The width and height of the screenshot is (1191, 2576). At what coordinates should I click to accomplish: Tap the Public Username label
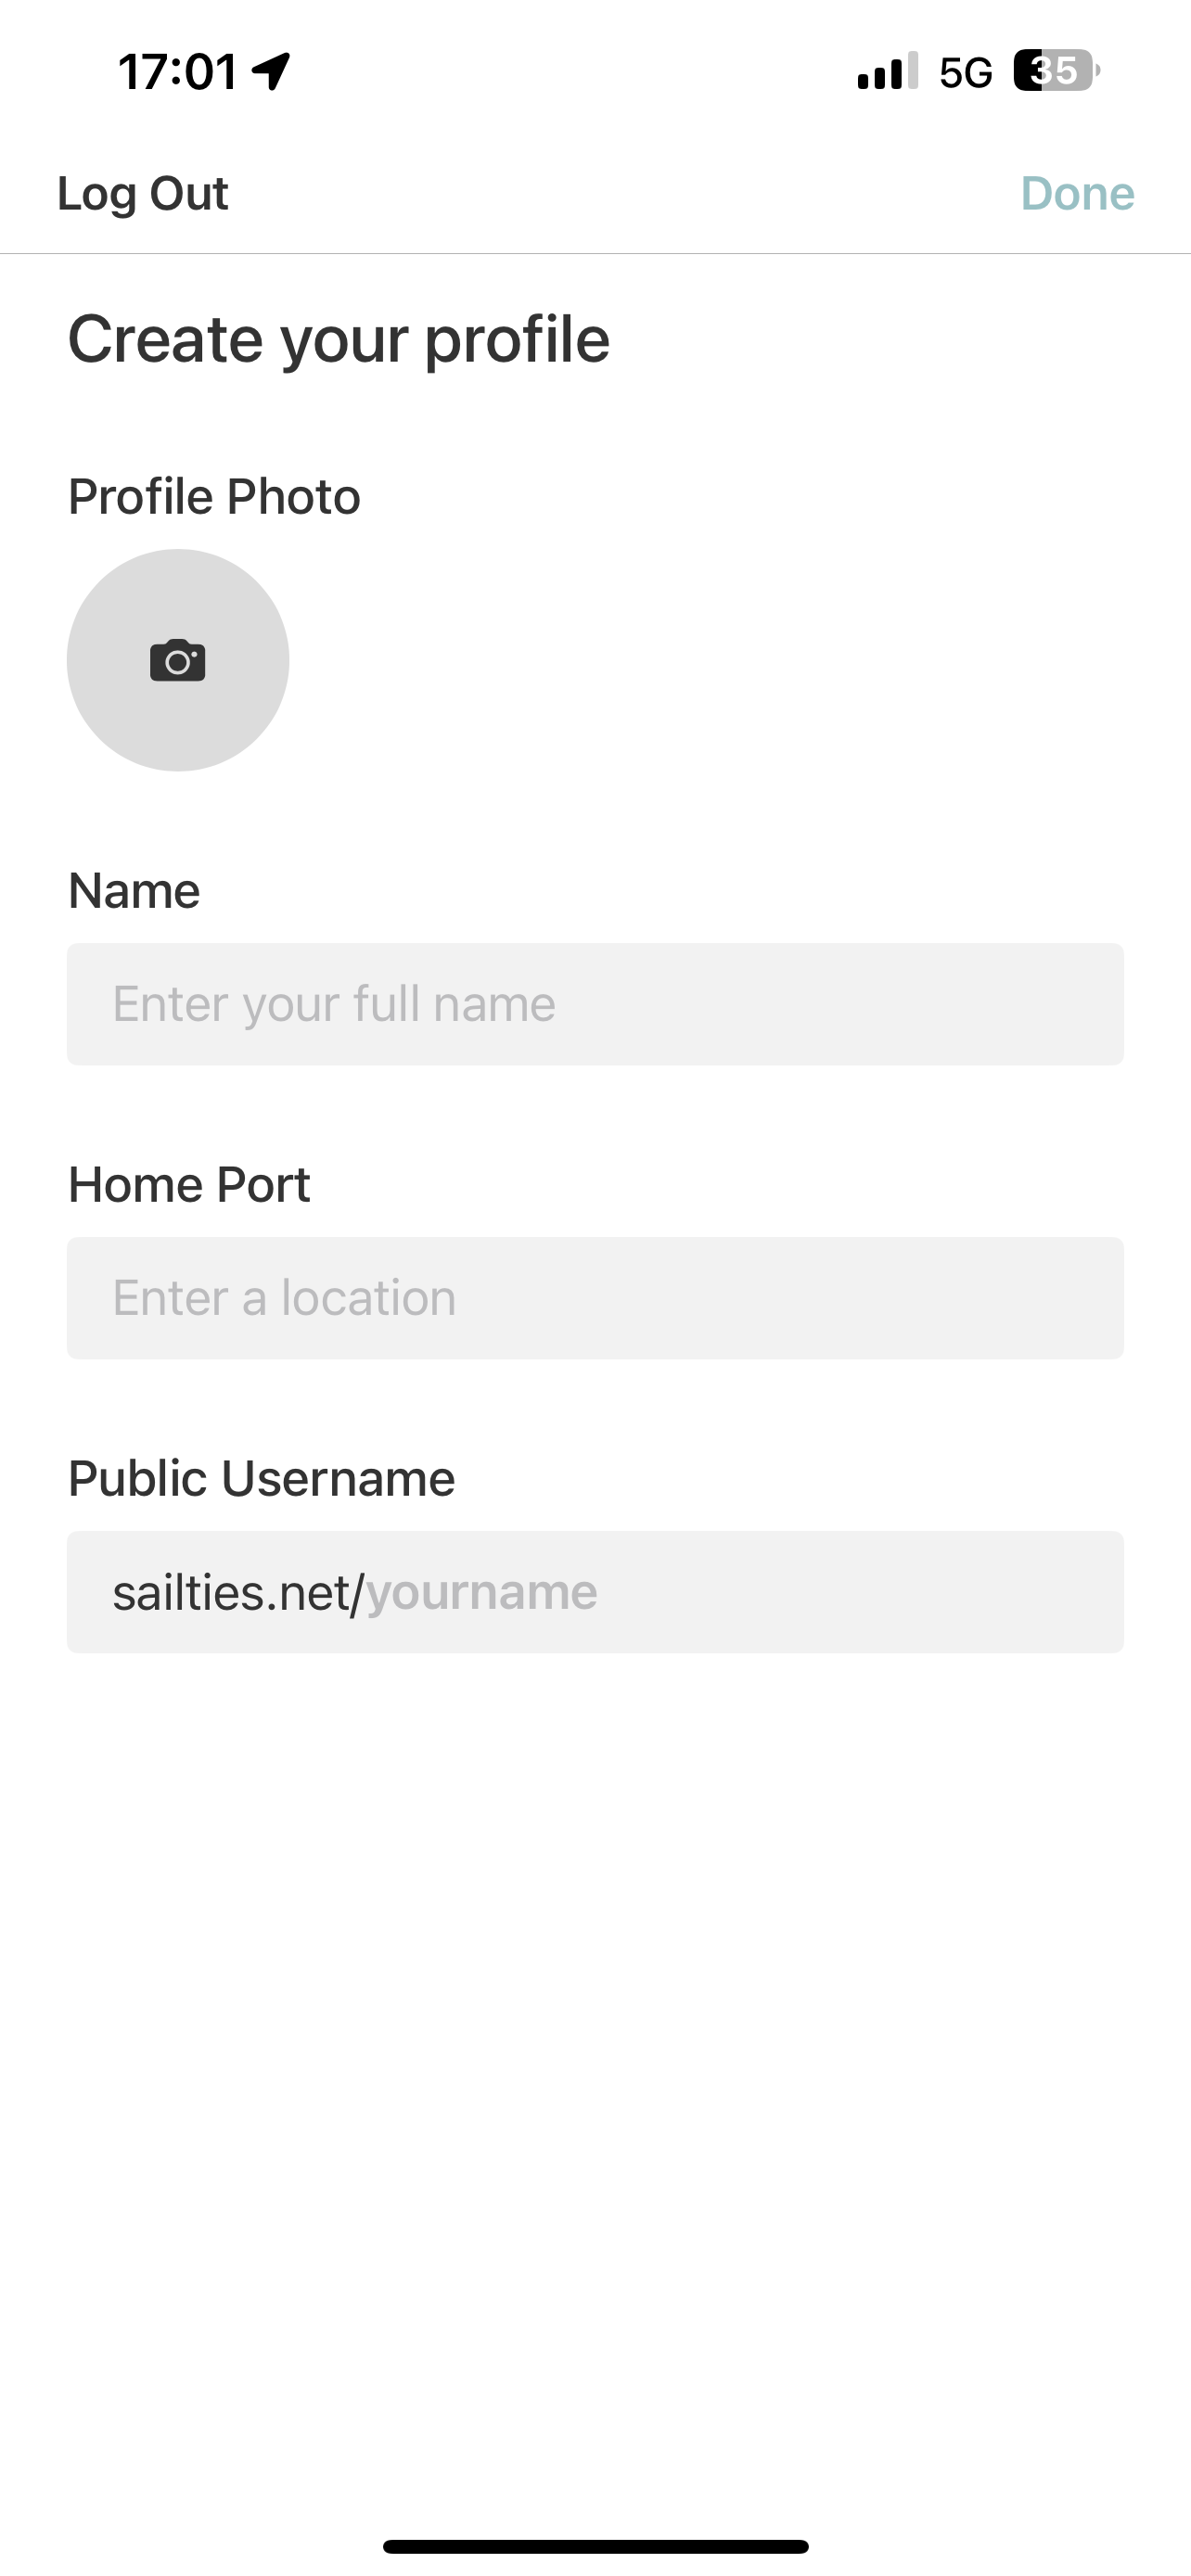pos(261,1478)
